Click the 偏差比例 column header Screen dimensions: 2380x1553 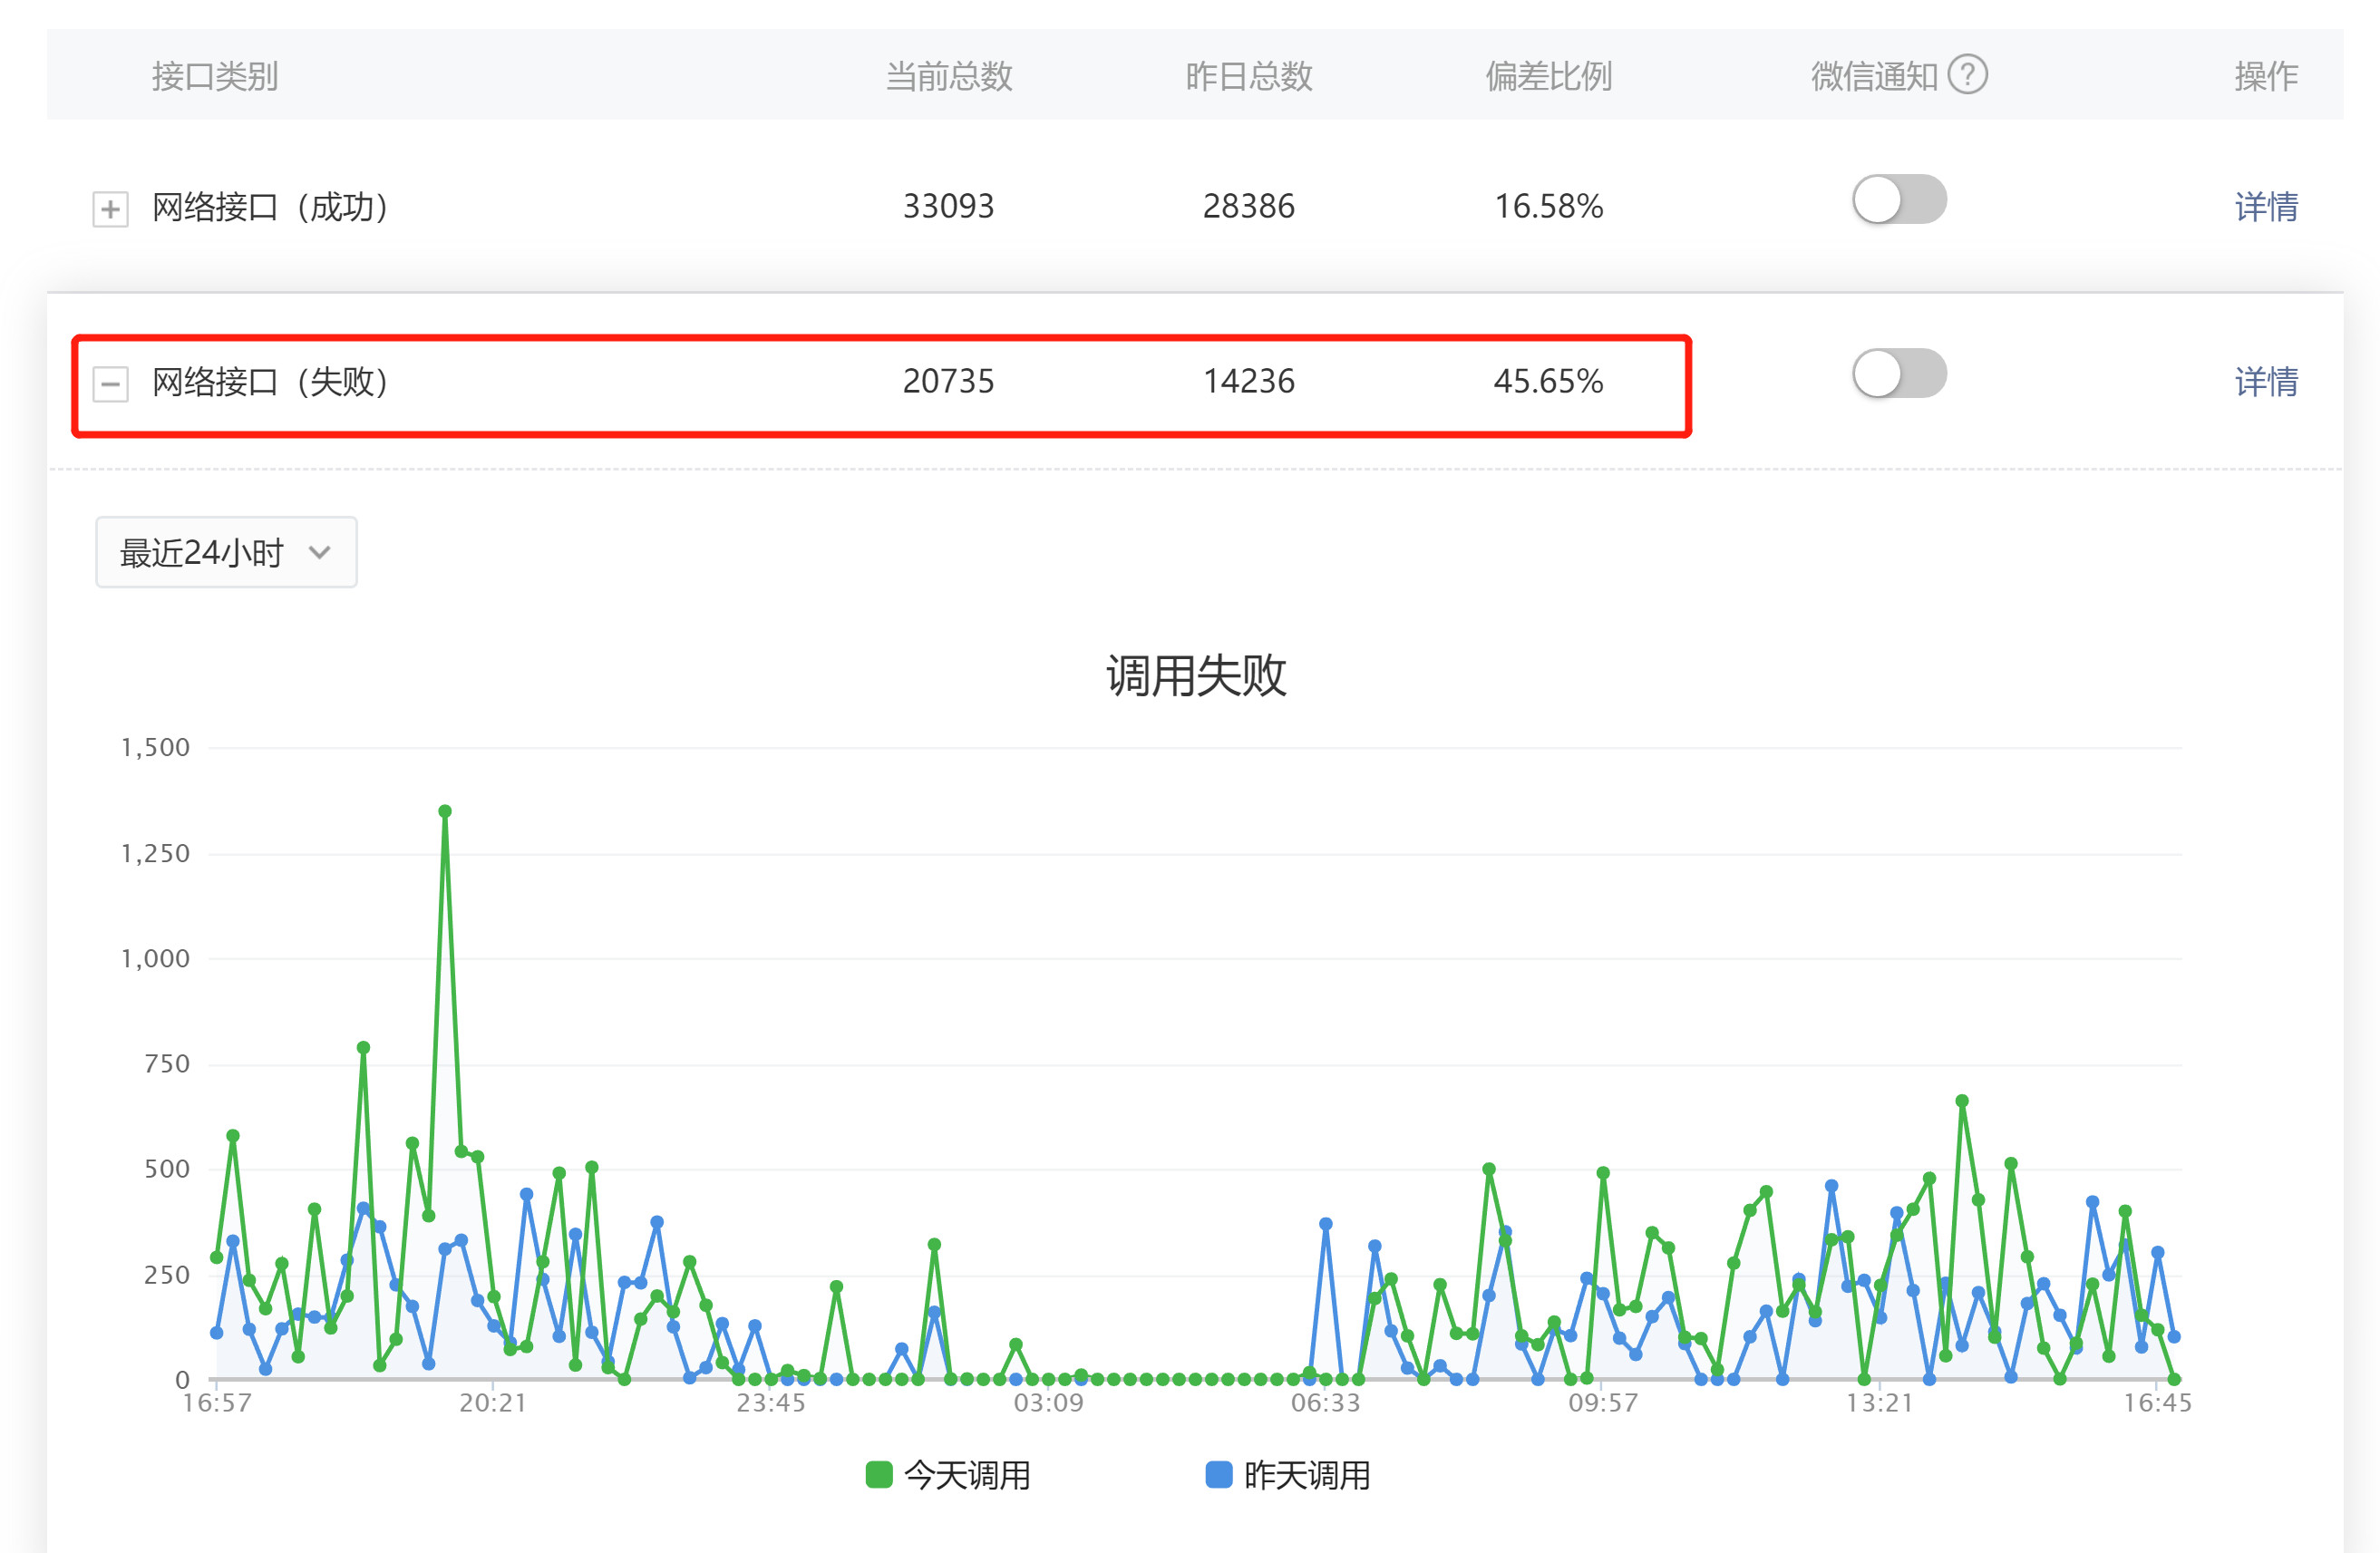pos(1547,76)
